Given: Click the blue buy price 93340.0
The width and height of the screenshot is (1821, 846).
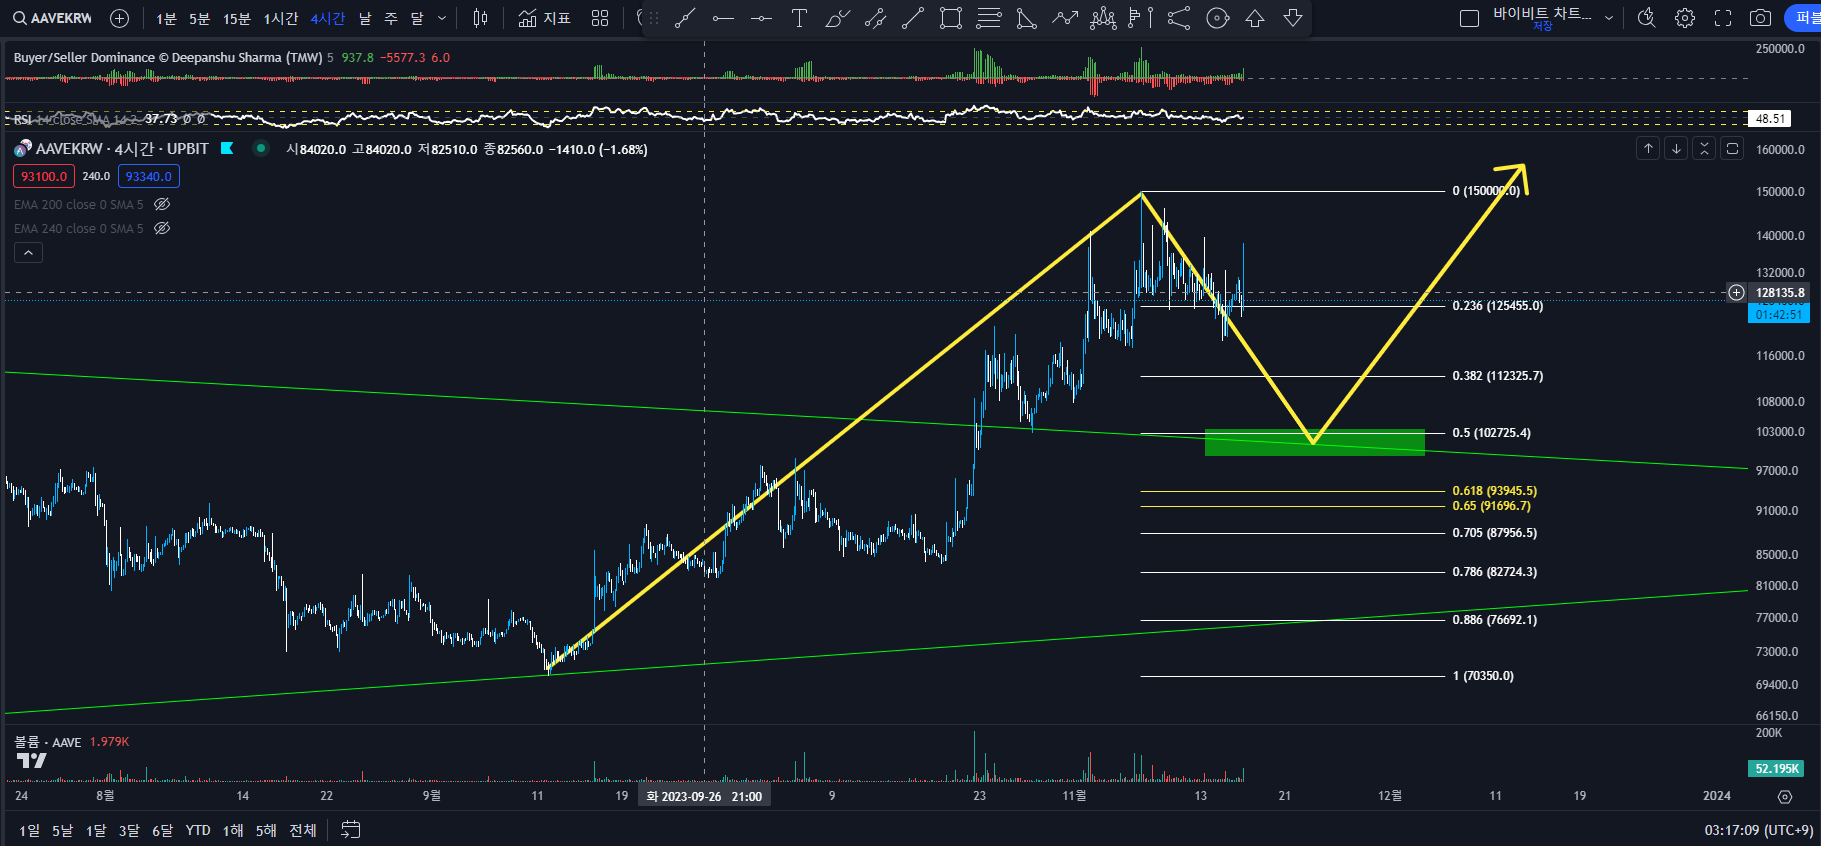Looking at the screenshot, I should pyautogui.click(x=149, y=176).
